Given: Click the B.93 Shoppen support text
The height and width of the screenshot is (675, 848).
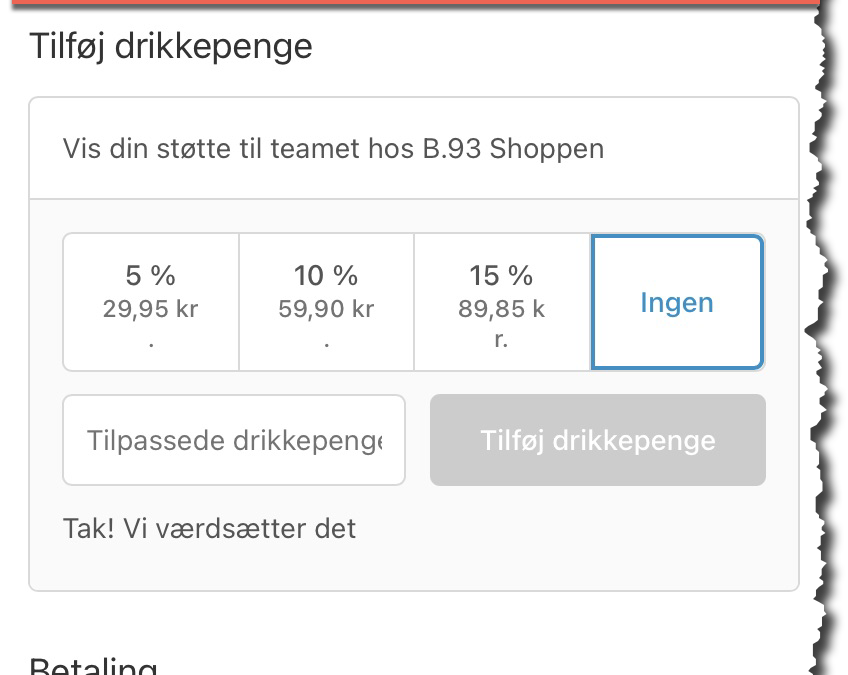Looking at the screenshot, I should click(x=333, y=149).
